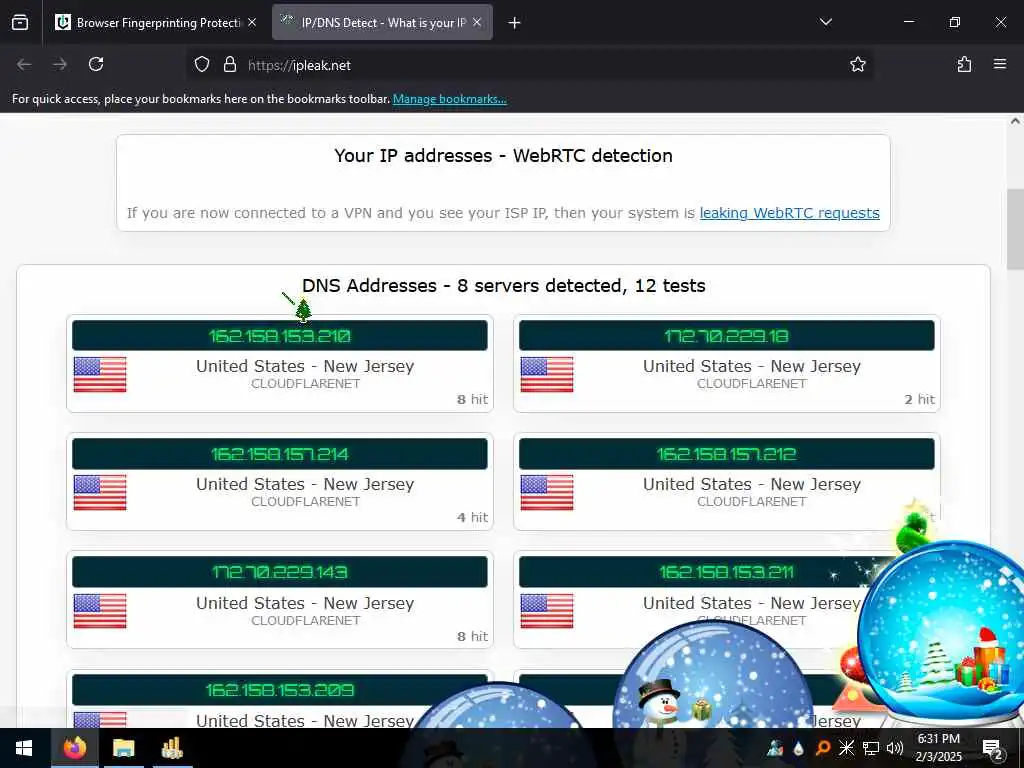Select the IP/DNS Detect tab
1024x768 pixels.
(x=382, y=22)
